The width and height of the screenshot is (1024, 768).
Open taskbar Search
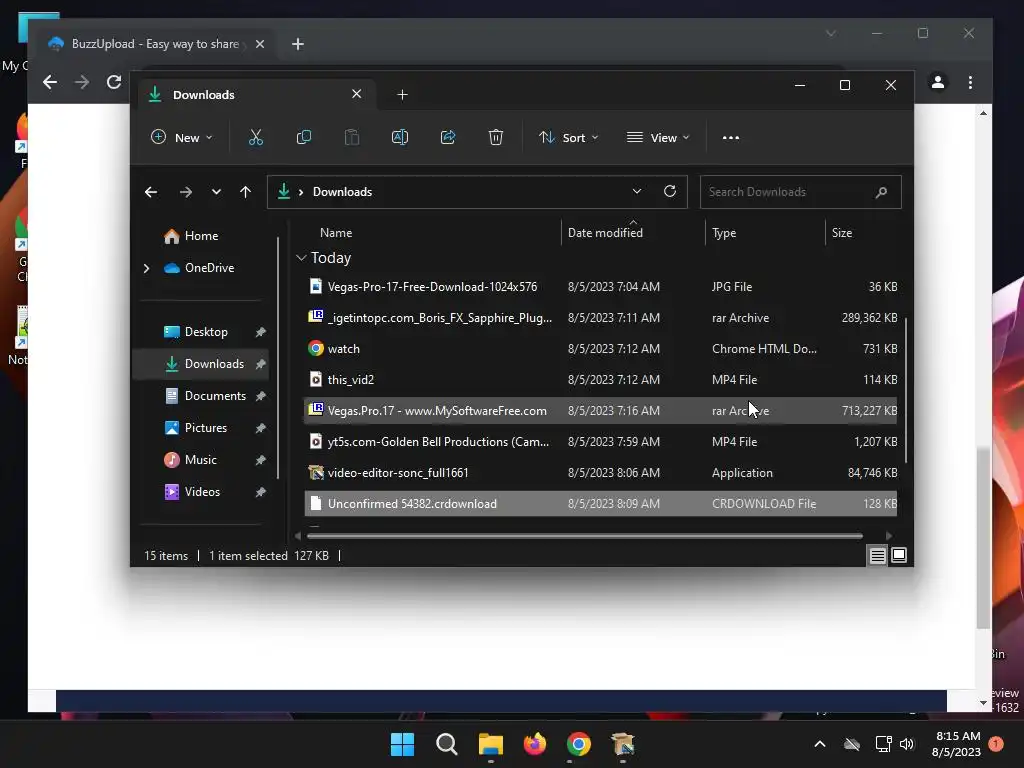tap(447, 744)
